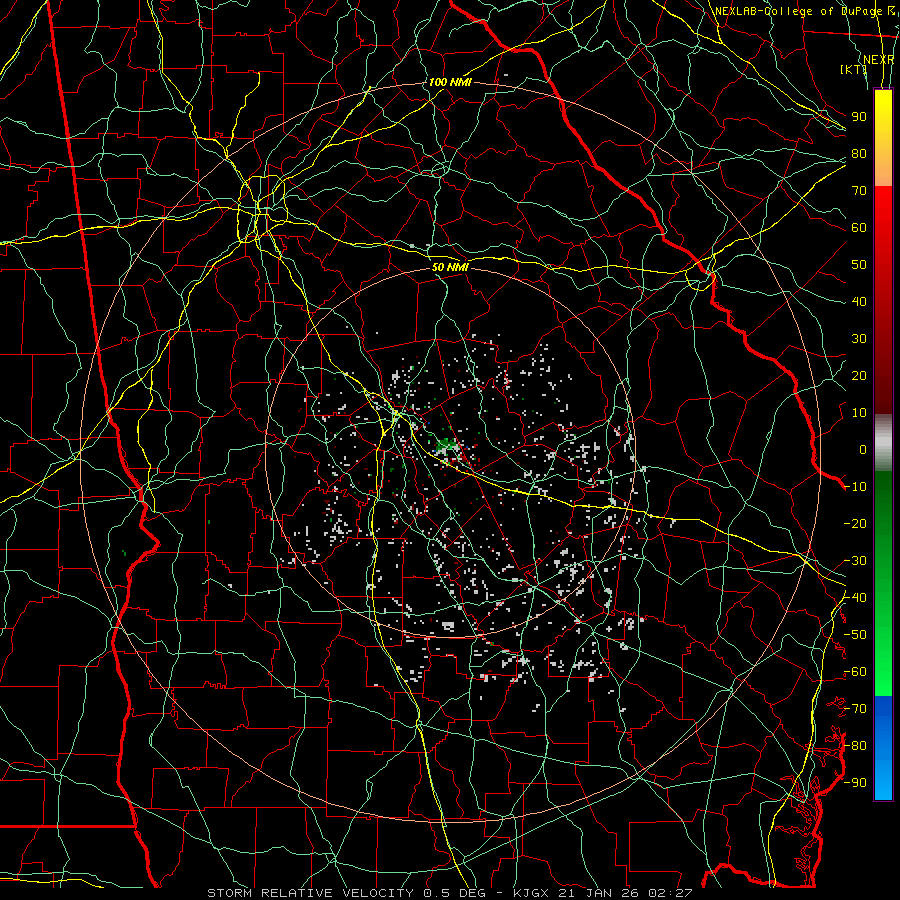Click the 50 value on the velocity scale

(859, 265)
